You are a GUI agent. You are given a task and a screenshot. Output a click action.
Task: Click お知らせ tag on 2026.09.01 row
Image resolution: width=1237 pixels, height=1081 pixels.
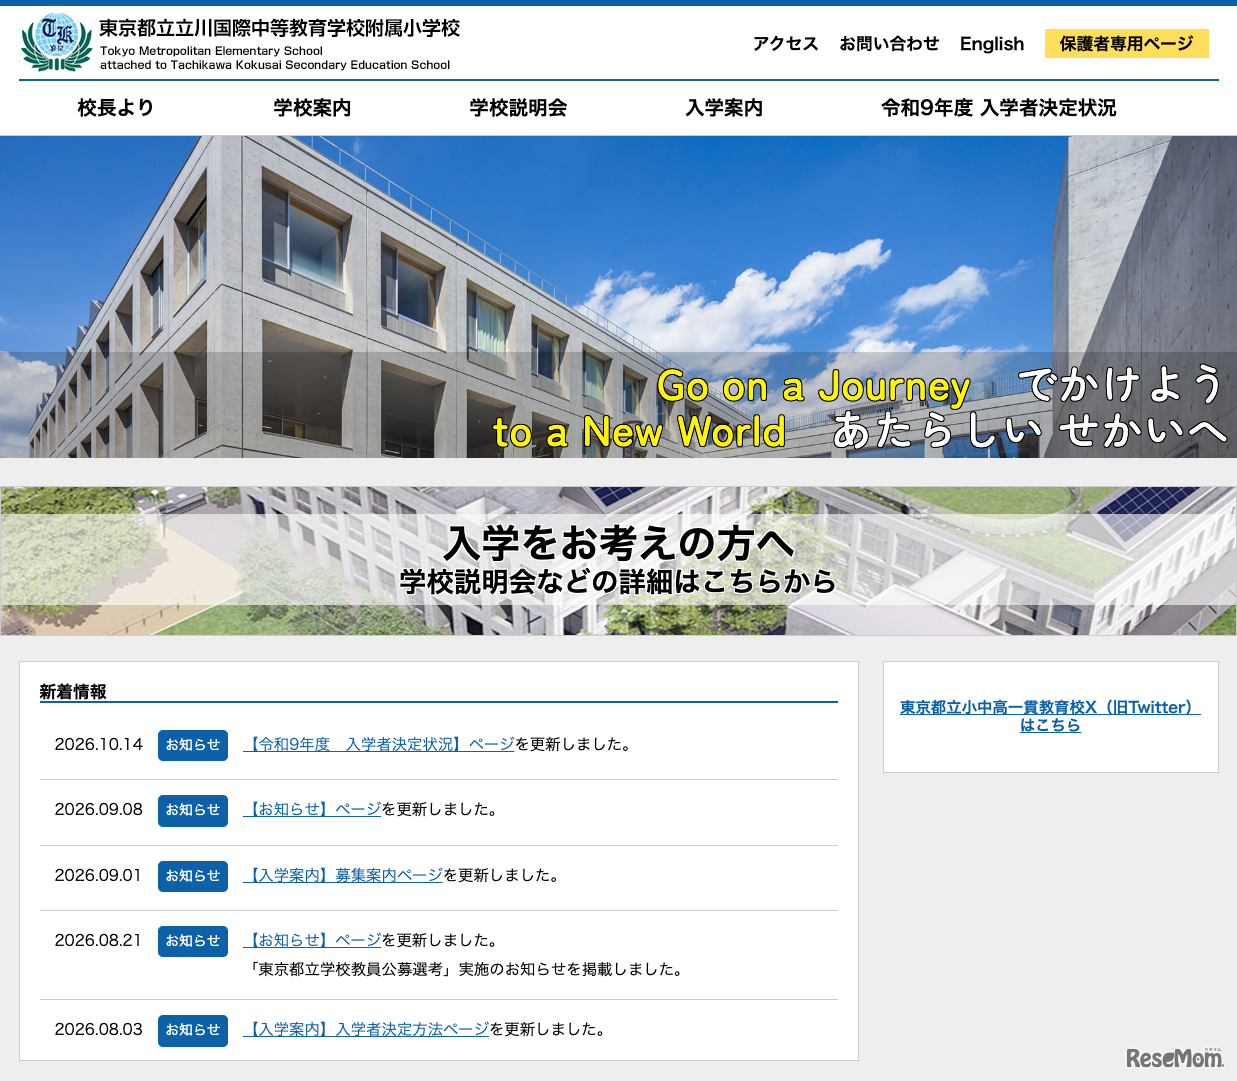[x=193, y=876]
